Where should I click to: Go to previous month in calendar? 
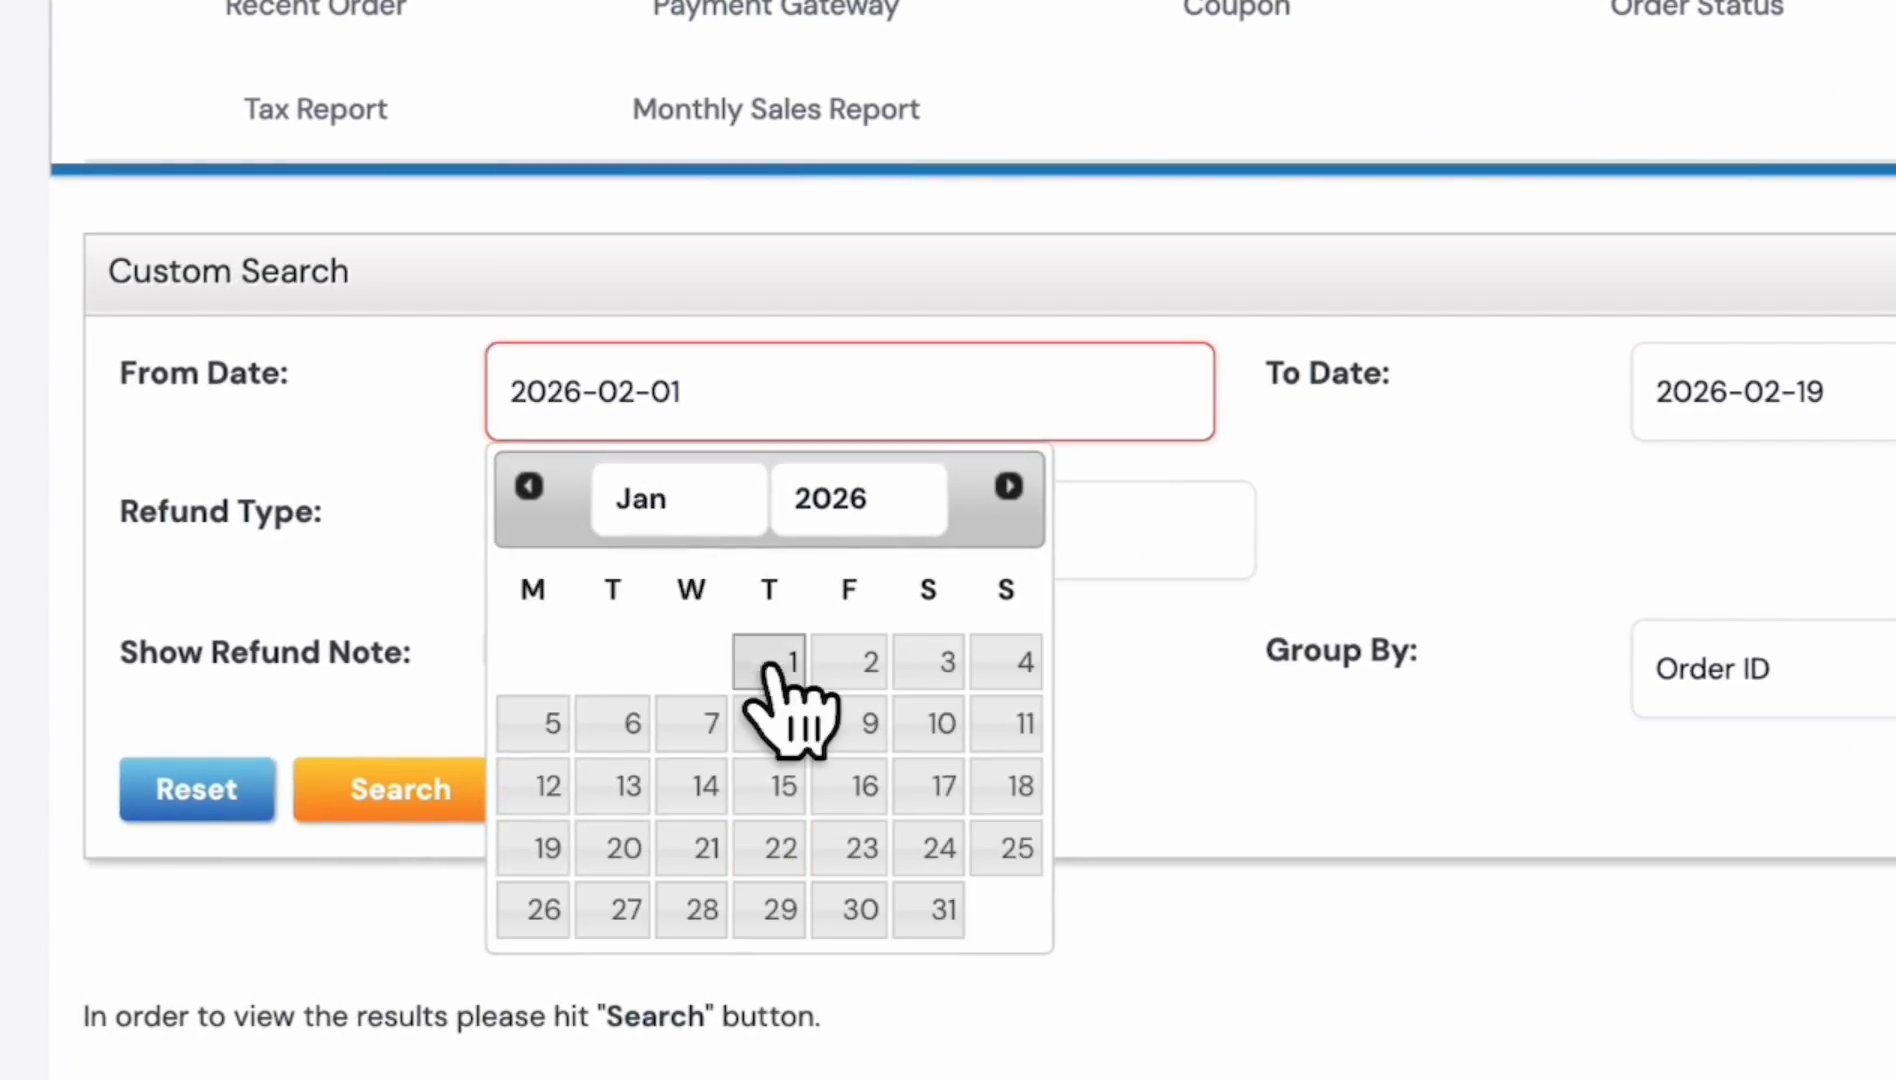click(x=529, y=487)
